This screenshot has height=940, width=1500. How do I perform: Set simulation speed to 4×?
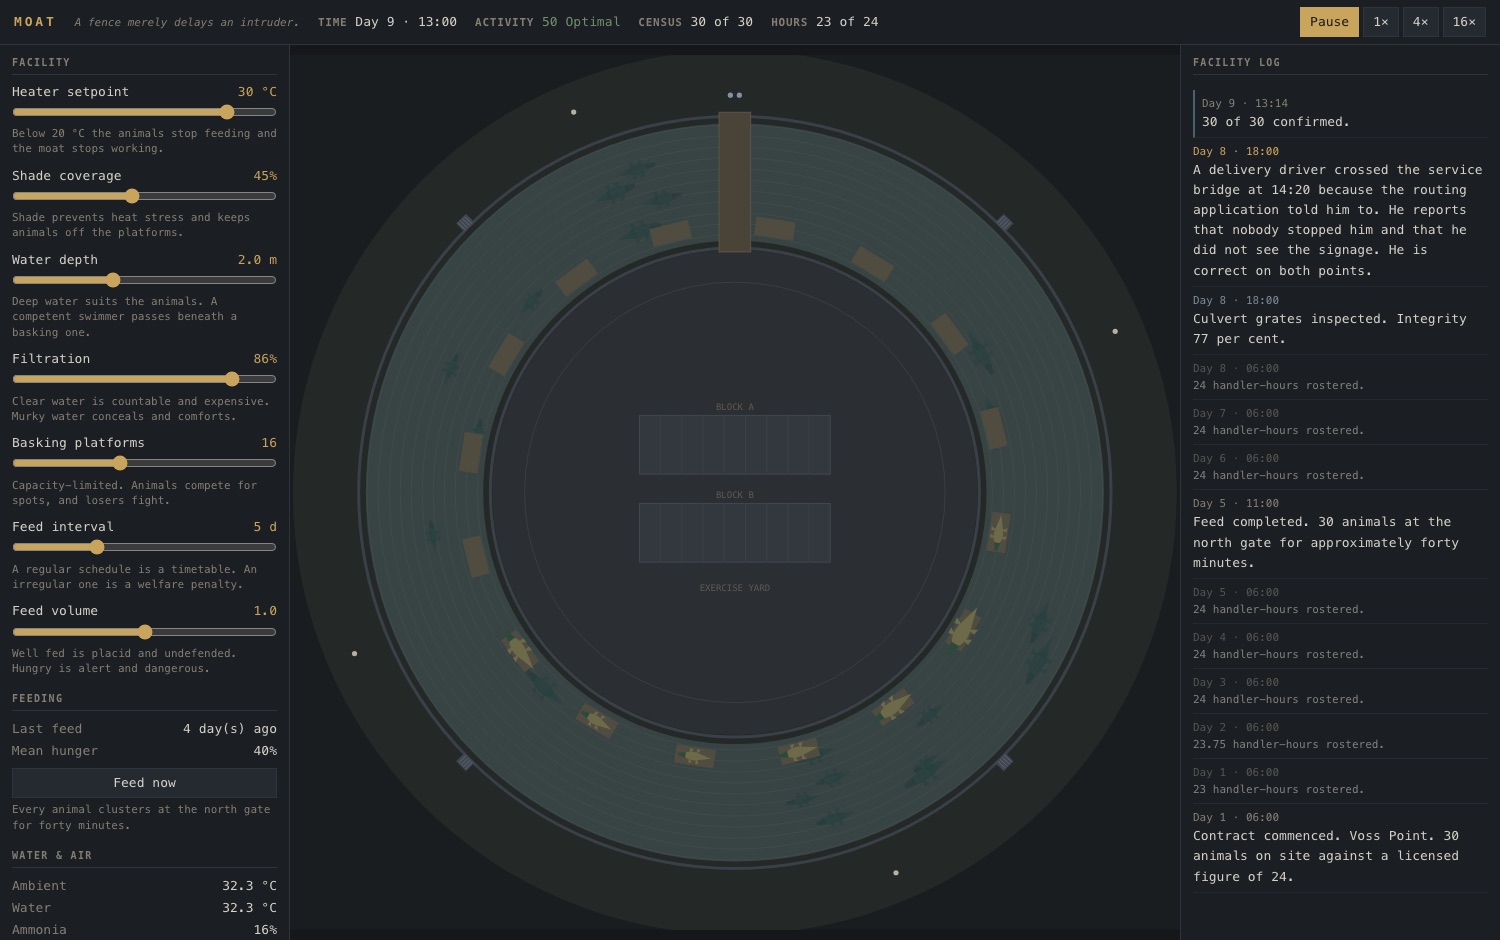(1421, 22)
